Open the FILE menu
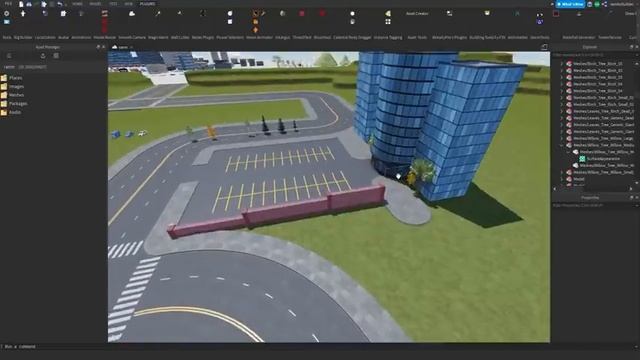This screenshot has height=360, width=640. tap(8, 4)
